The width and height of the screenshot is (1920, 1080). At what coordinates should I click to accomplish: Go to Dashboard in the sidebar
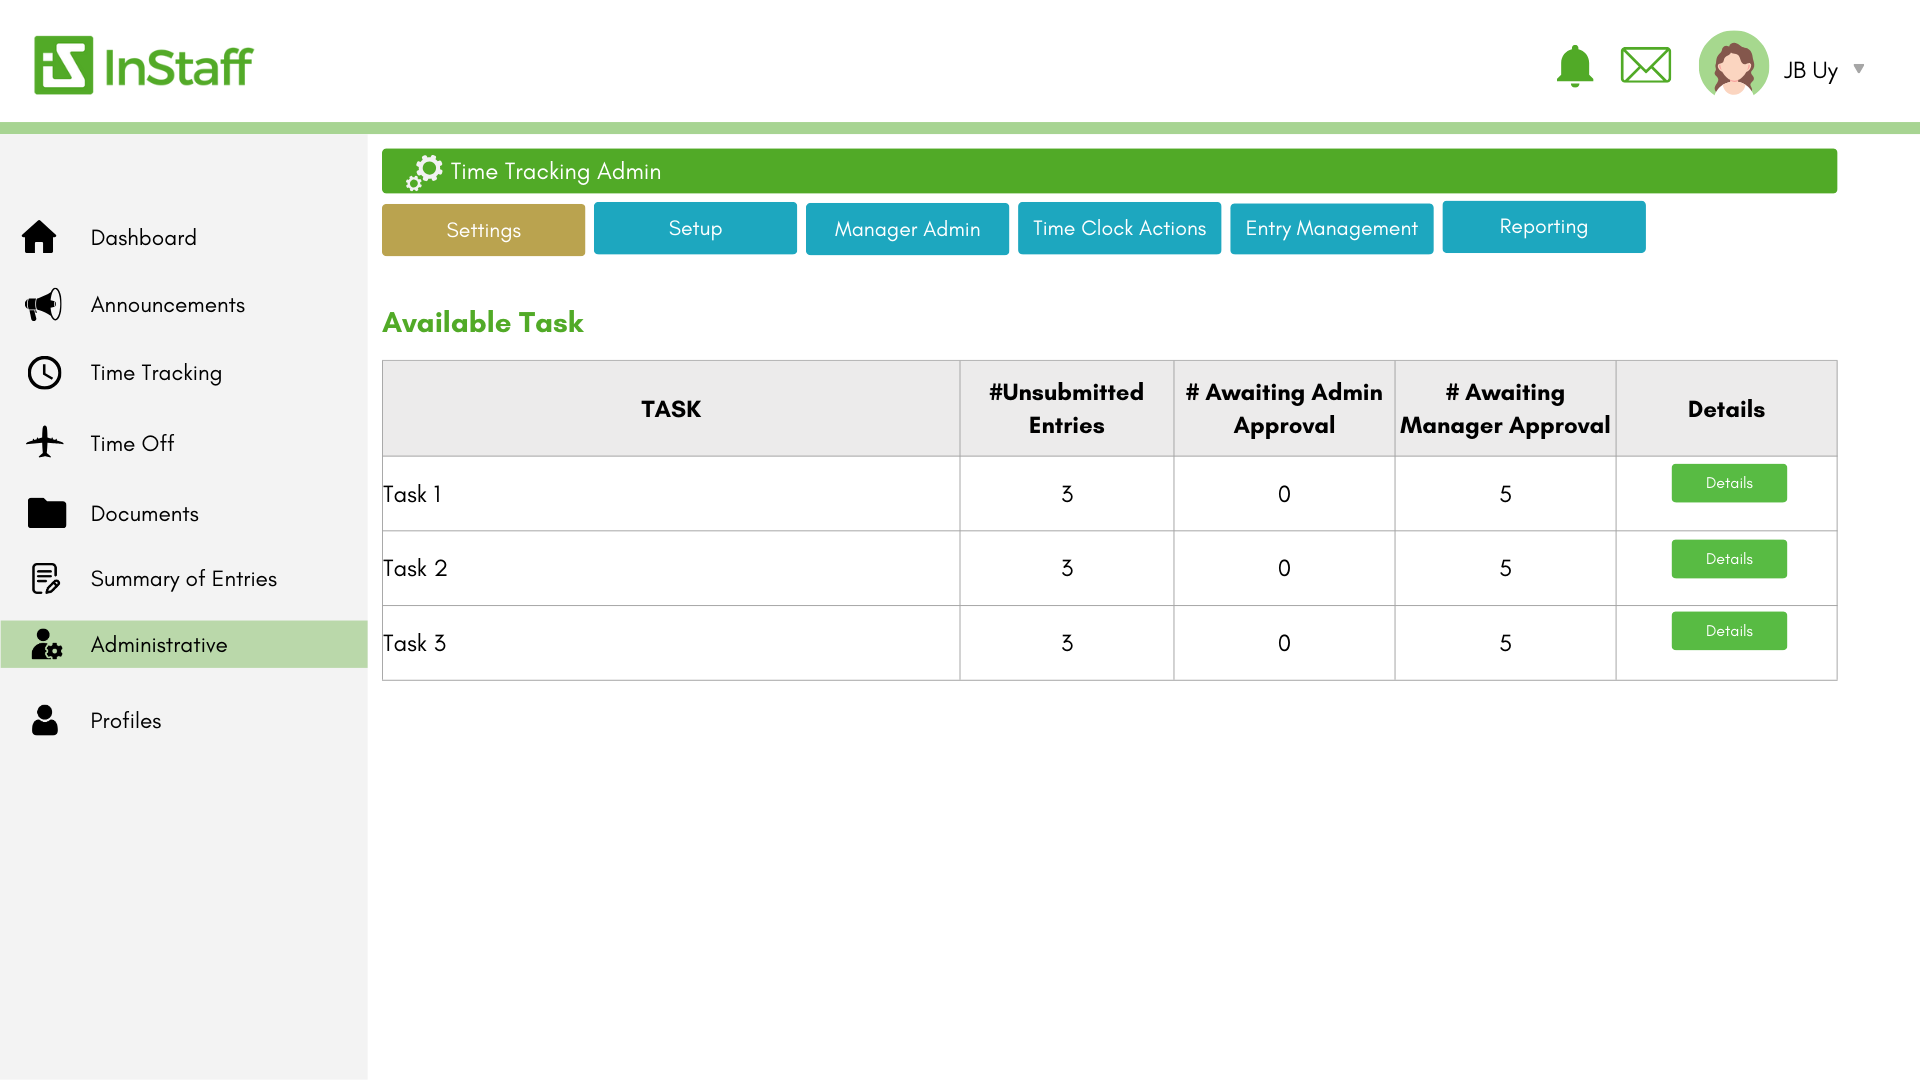143,238
